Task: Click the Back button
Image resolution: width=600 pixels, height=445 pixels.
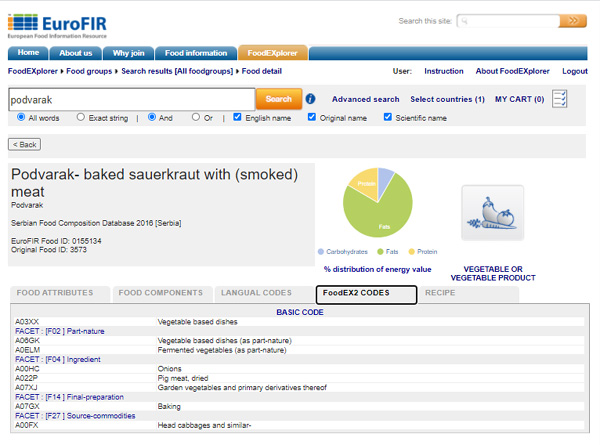Action: point(24,145)
